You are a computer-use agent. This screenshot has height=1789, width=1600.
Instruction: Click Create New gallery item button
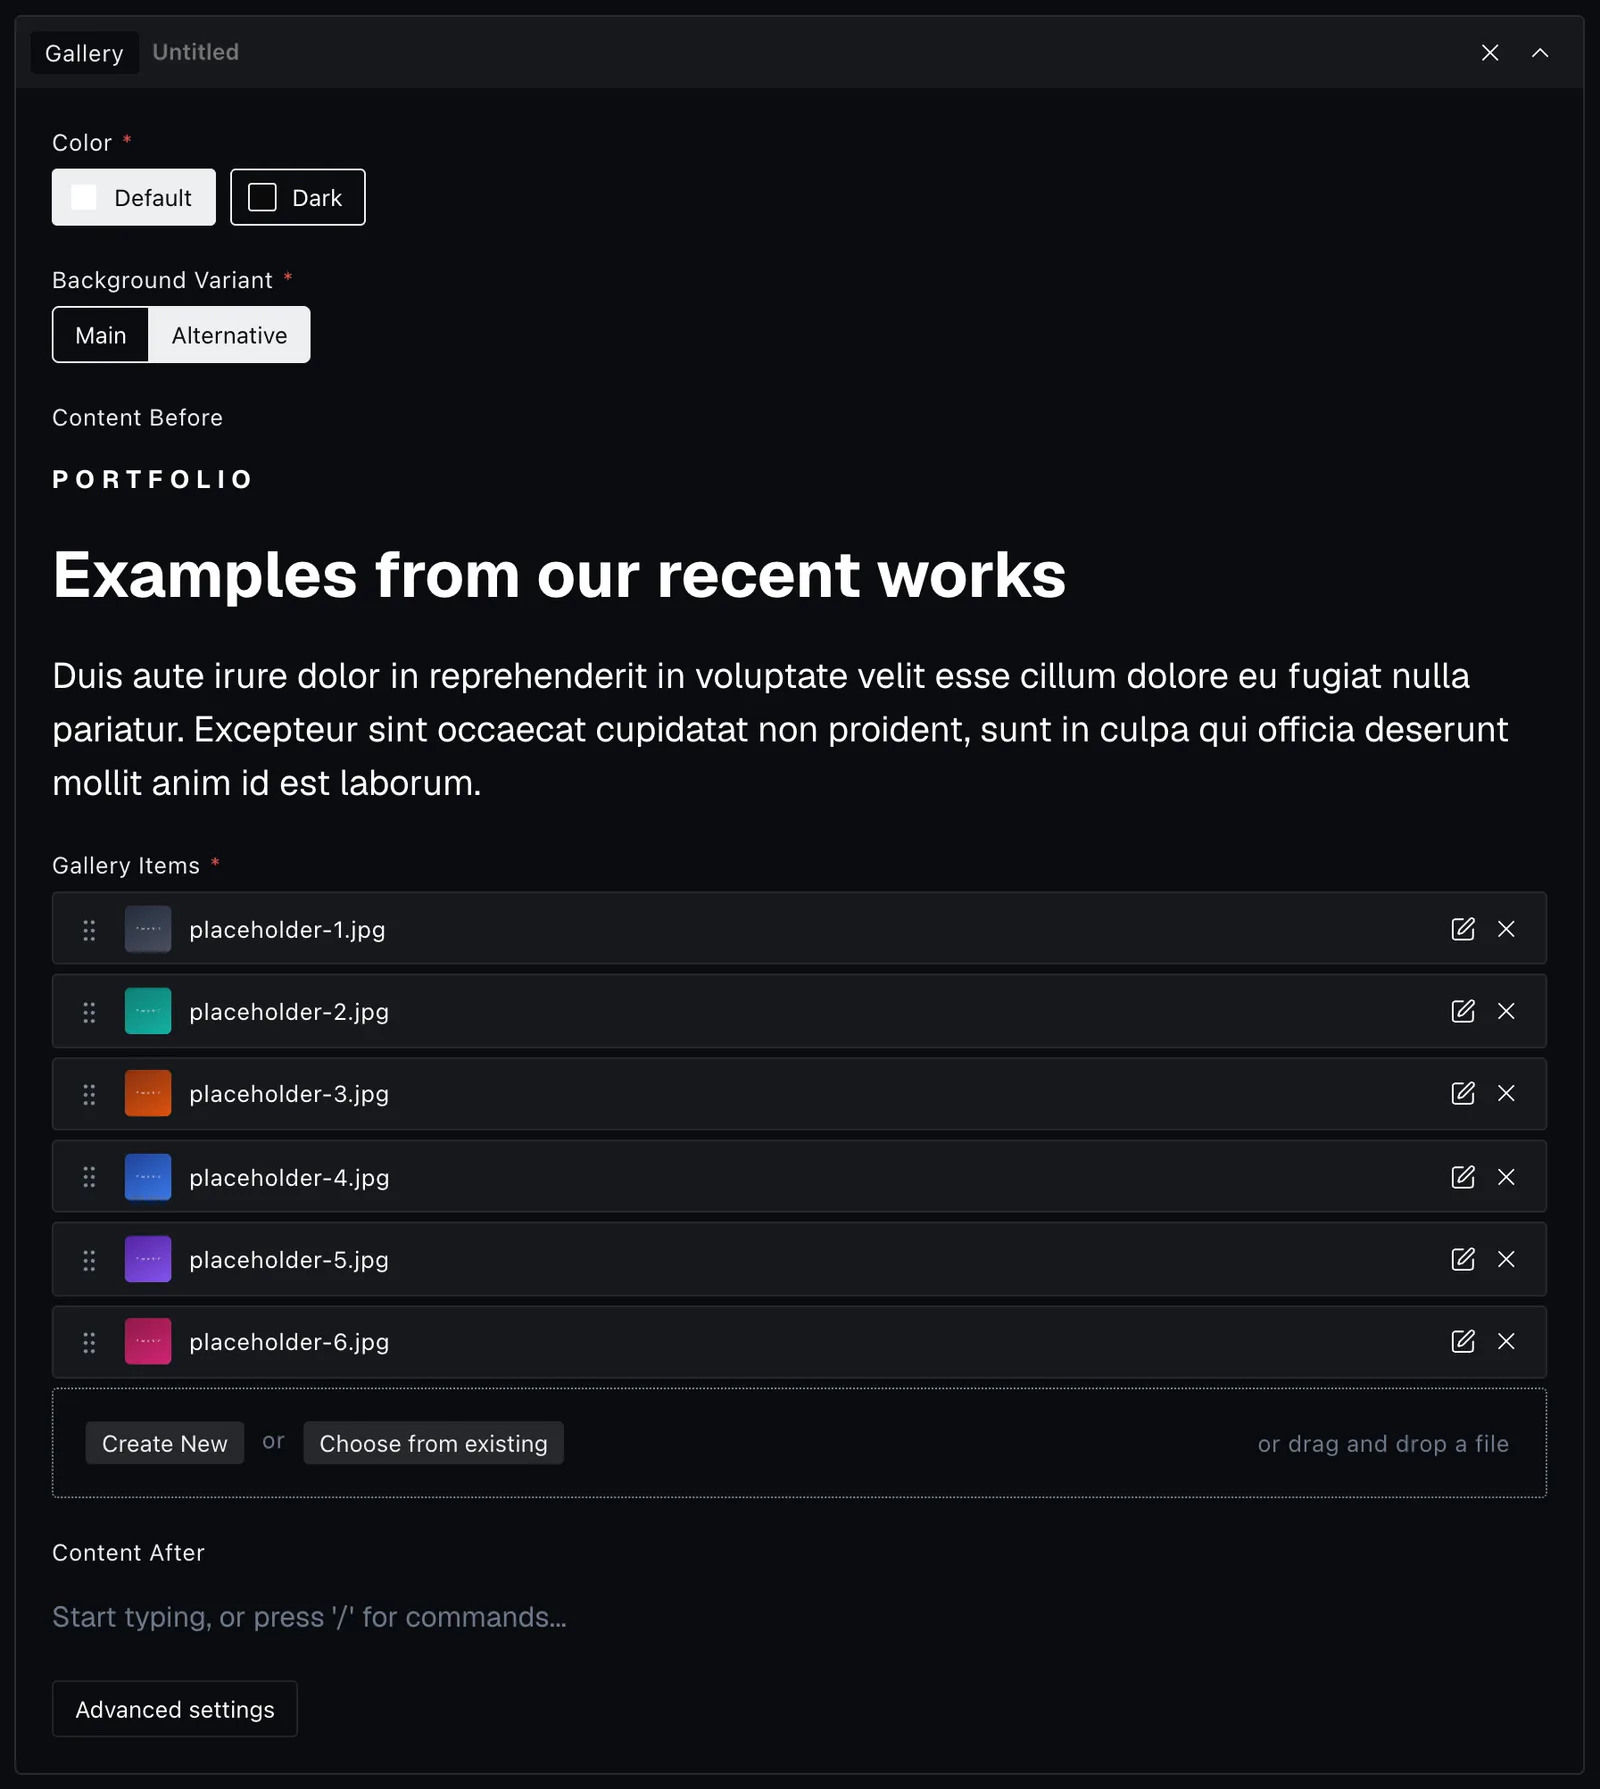pos(165,1443)
